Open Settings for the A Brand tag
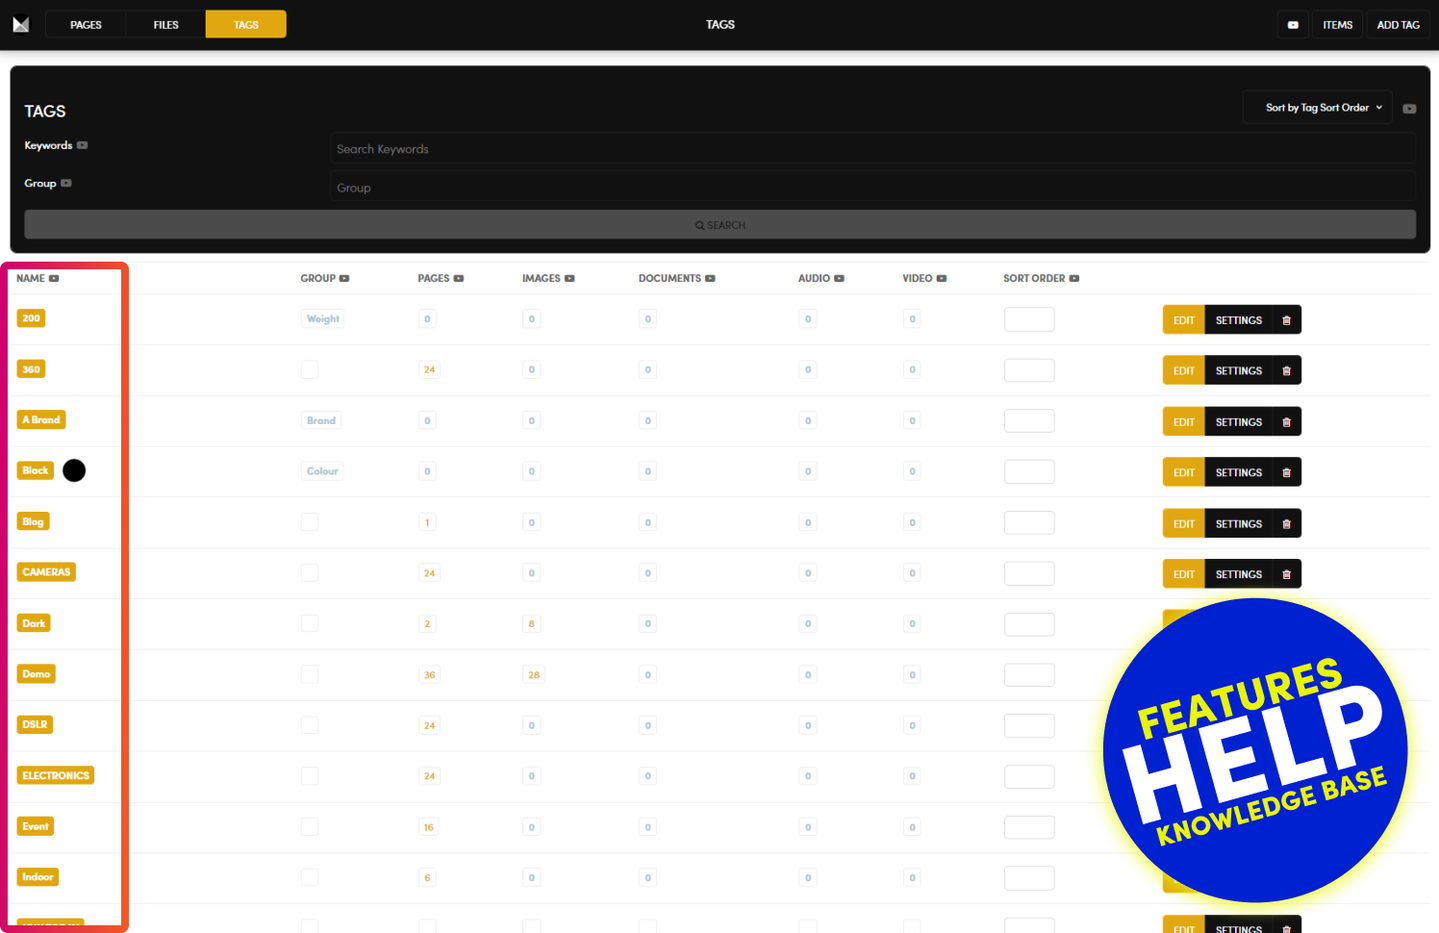 (x=1238, y=422)
